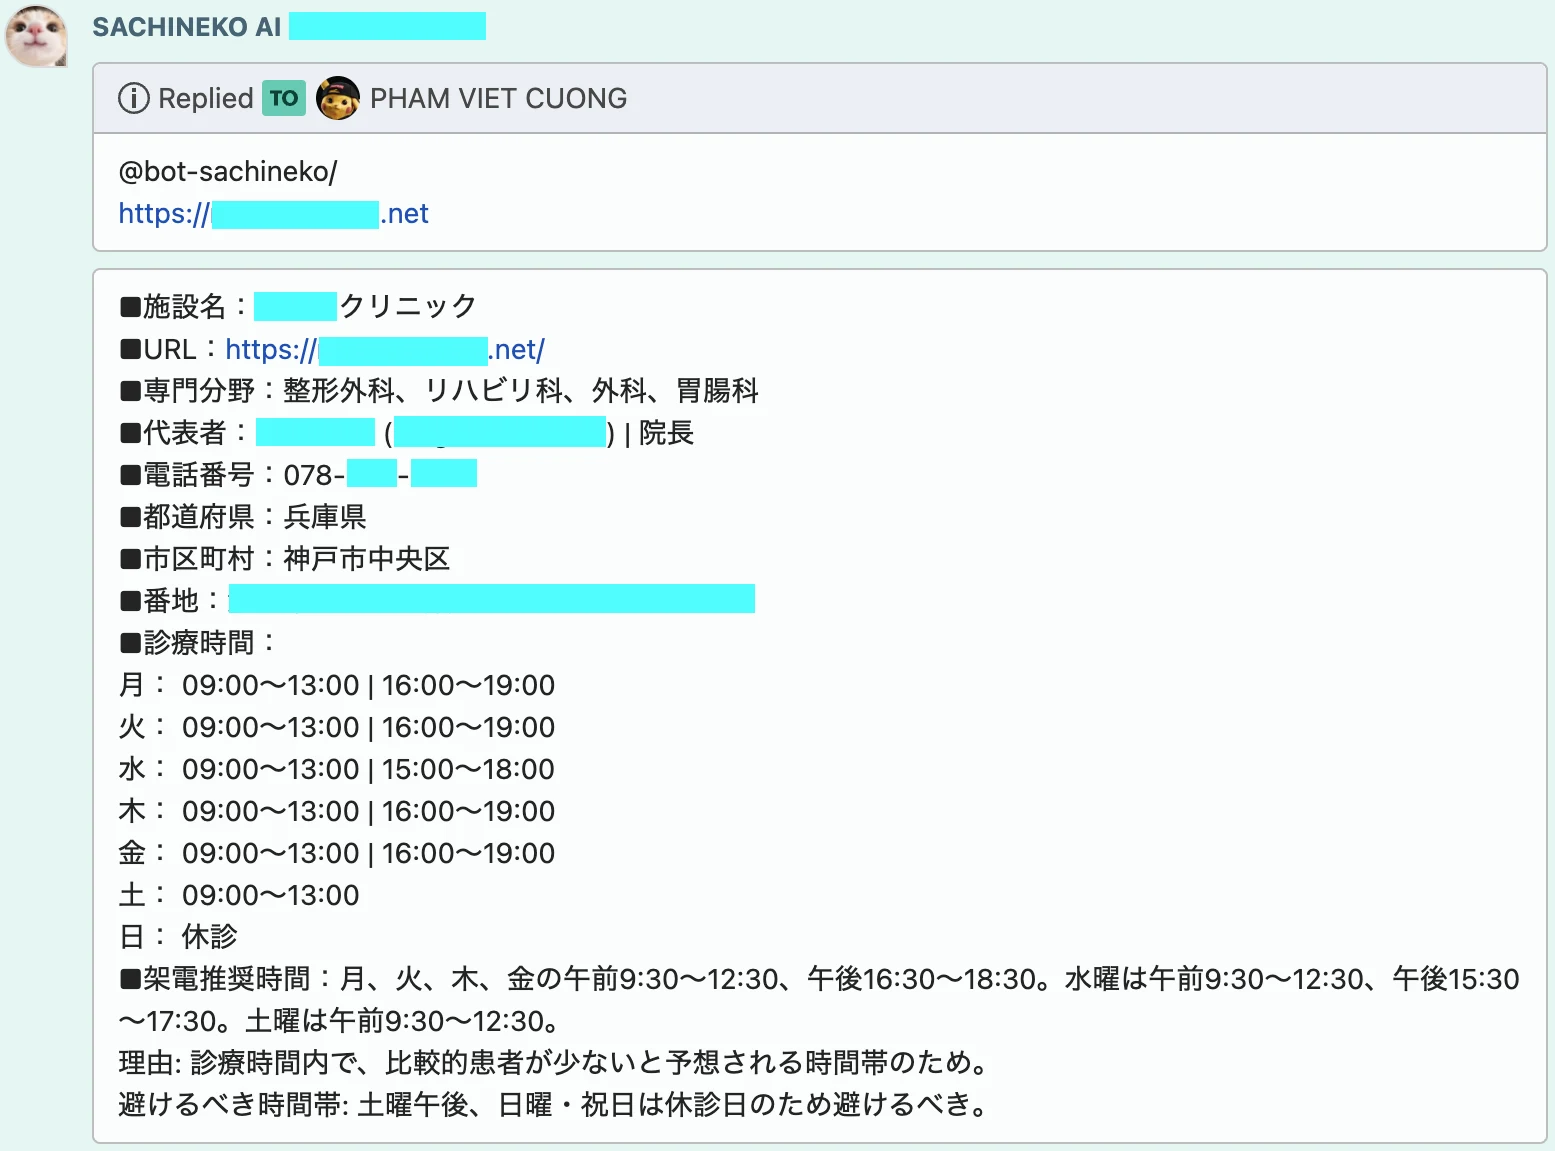
Task: Click the 神戸市中央区 city text
Action: pos(367,559)
